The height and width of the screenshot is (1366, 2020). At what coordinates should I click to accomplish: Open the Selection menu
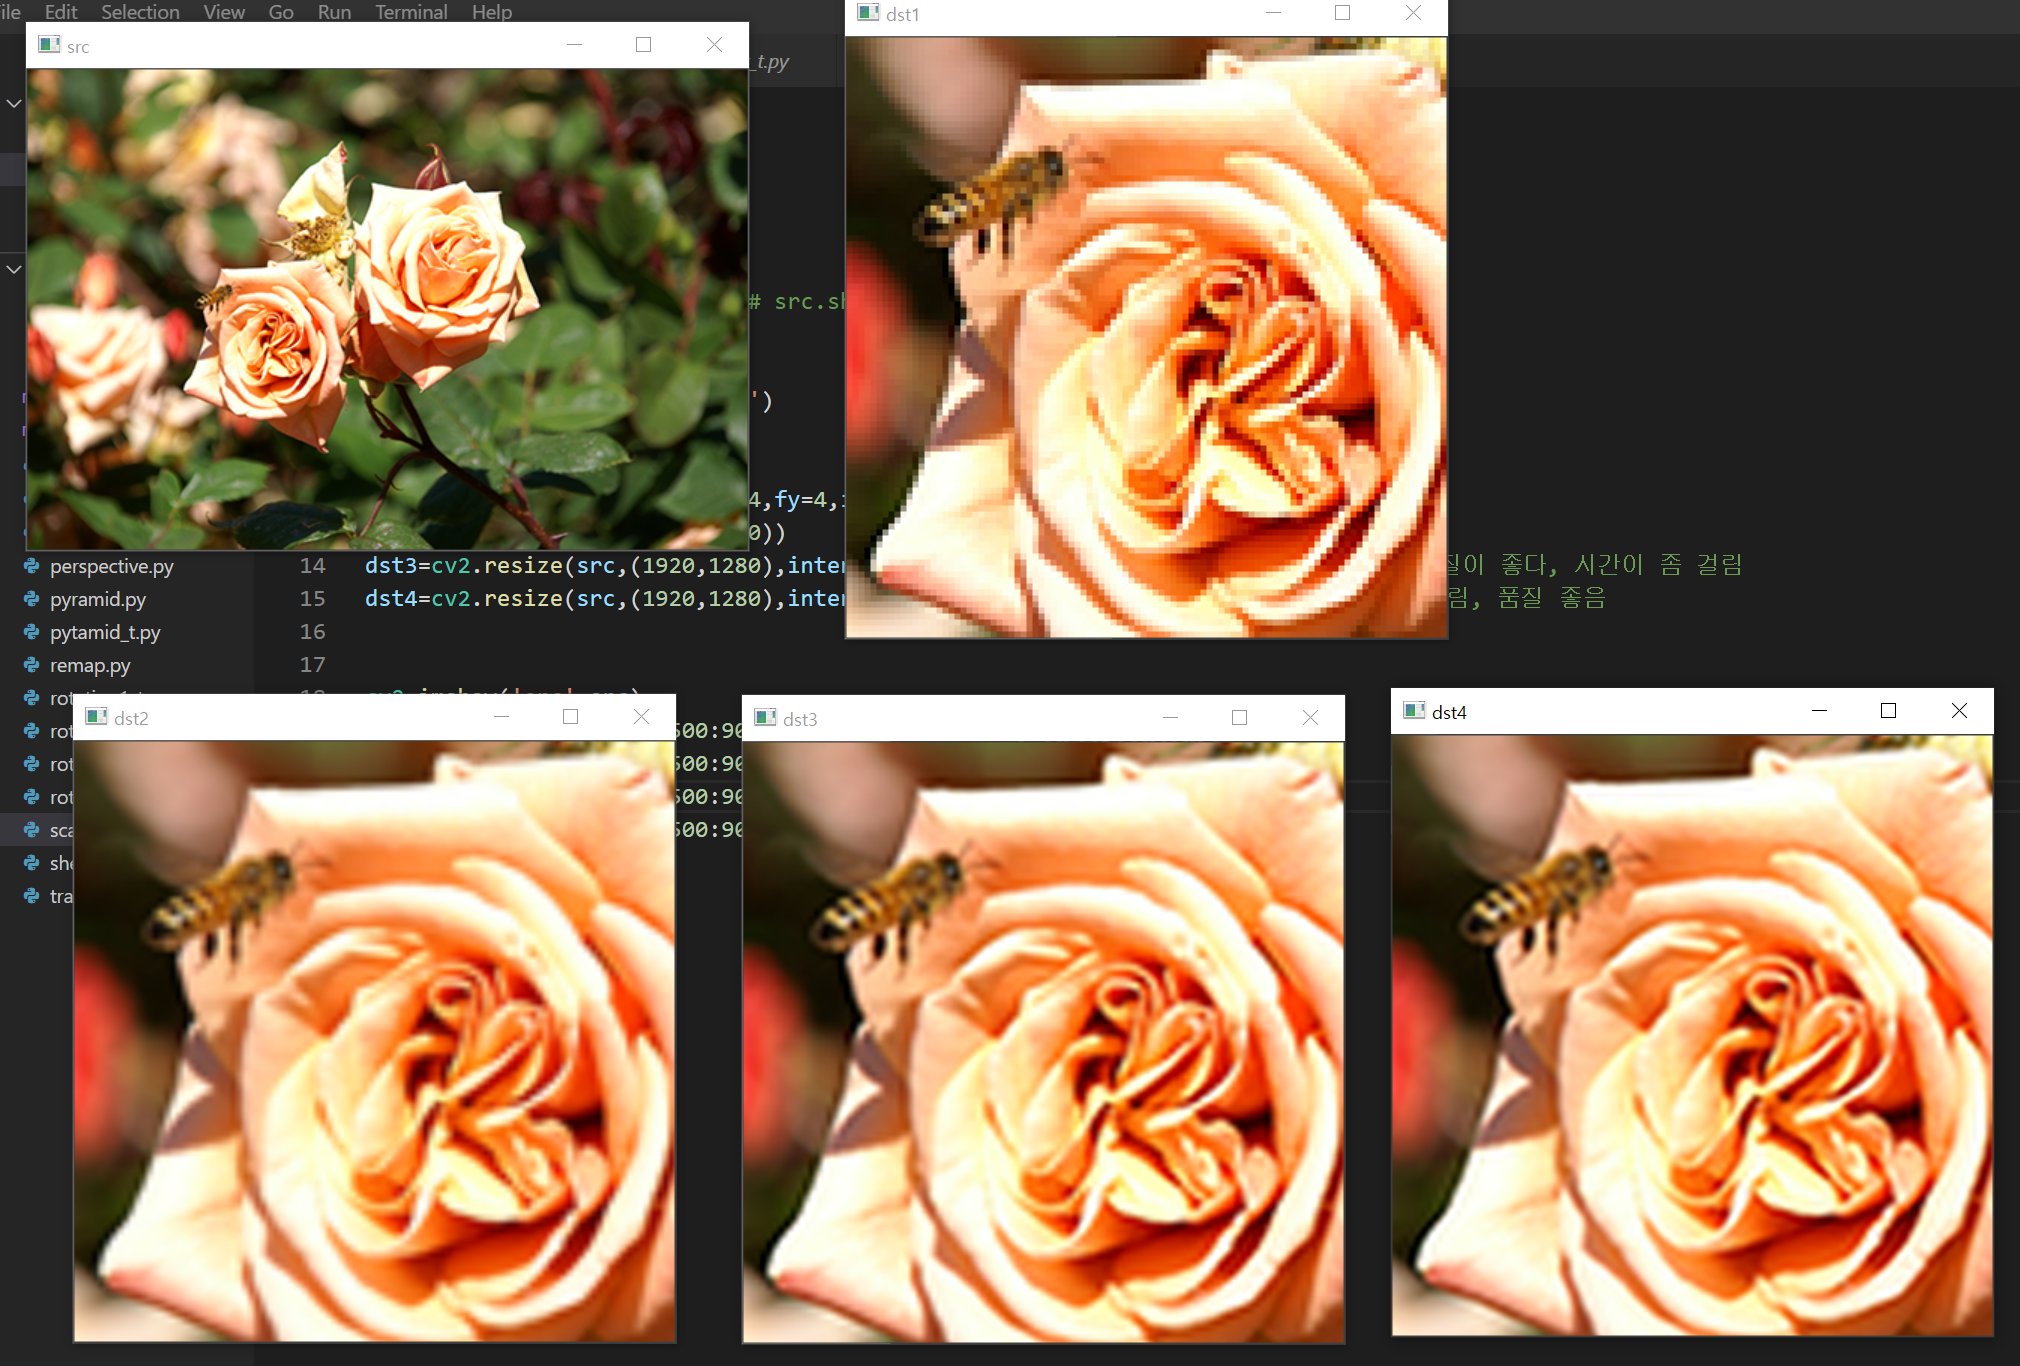pos(140,12)
